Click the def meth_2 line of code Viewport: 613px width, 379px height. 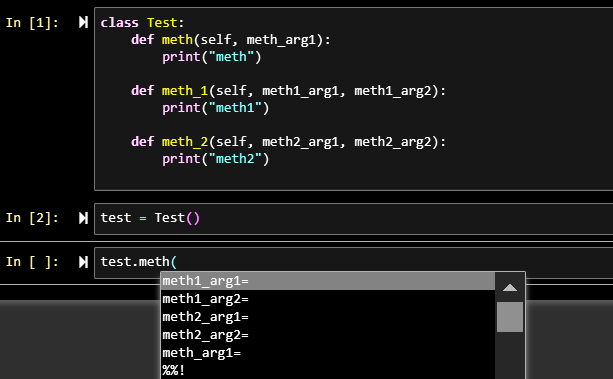[x=288, y=142]
